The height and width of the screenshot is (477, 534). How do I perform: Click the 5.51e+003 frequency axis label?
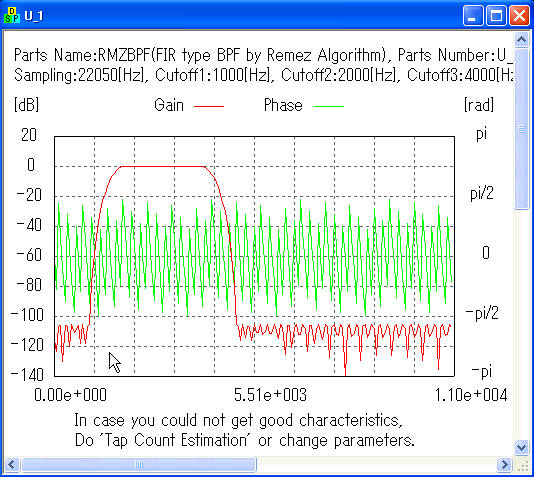click(x=270, y=395)
